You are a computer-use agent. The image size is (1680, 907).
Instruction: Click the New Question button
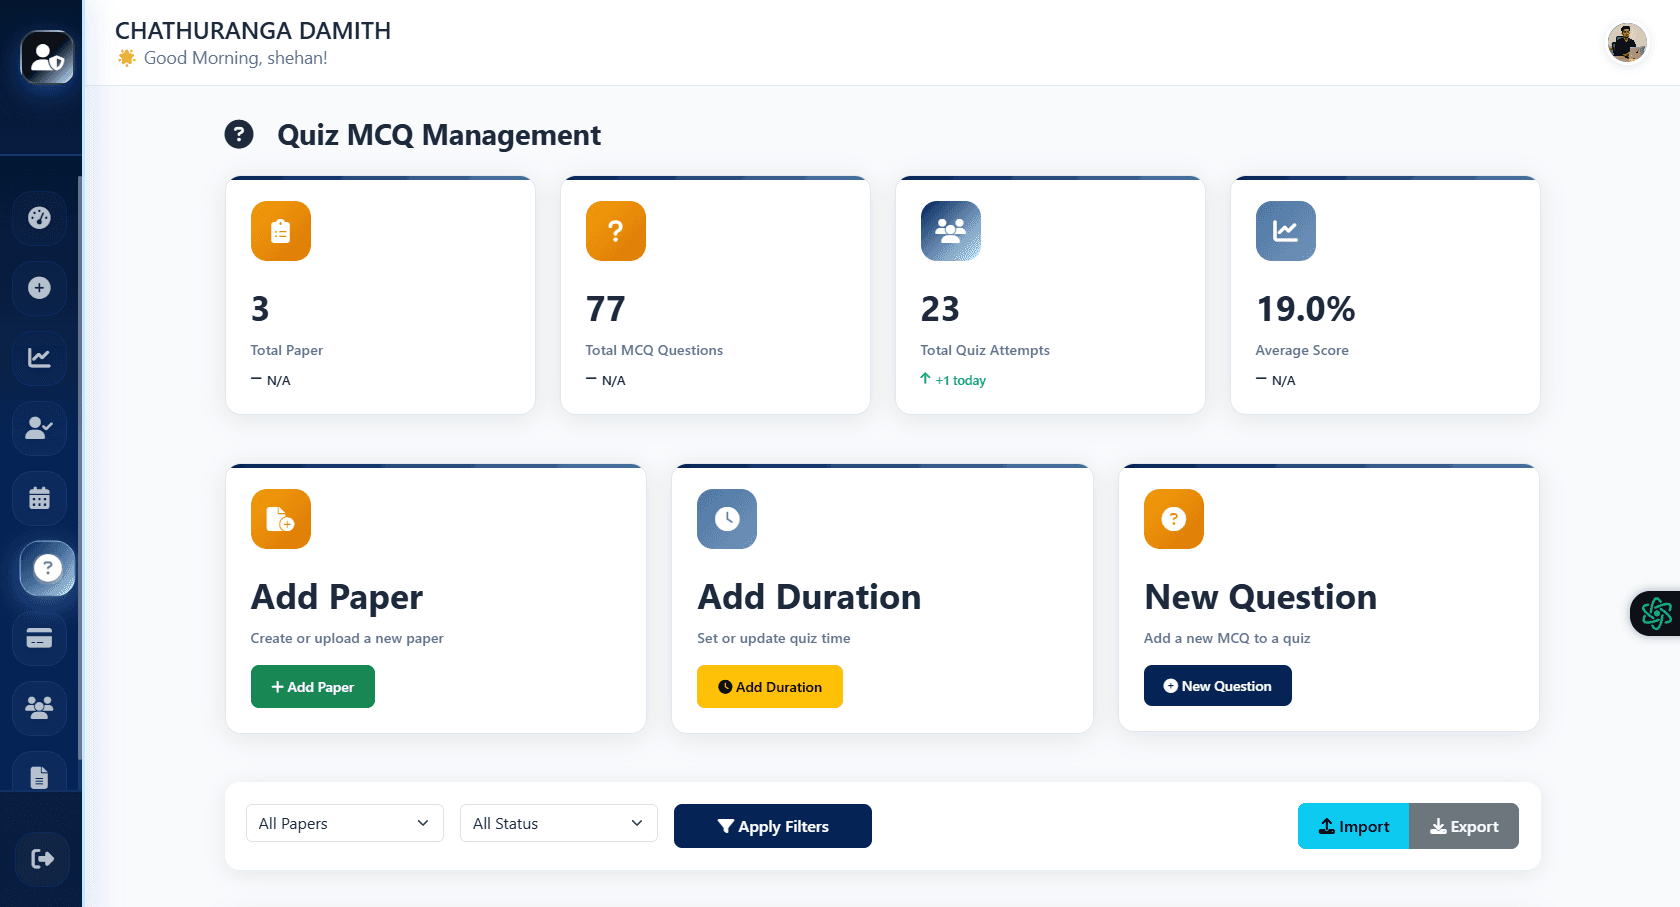[x=1217, y=685]
